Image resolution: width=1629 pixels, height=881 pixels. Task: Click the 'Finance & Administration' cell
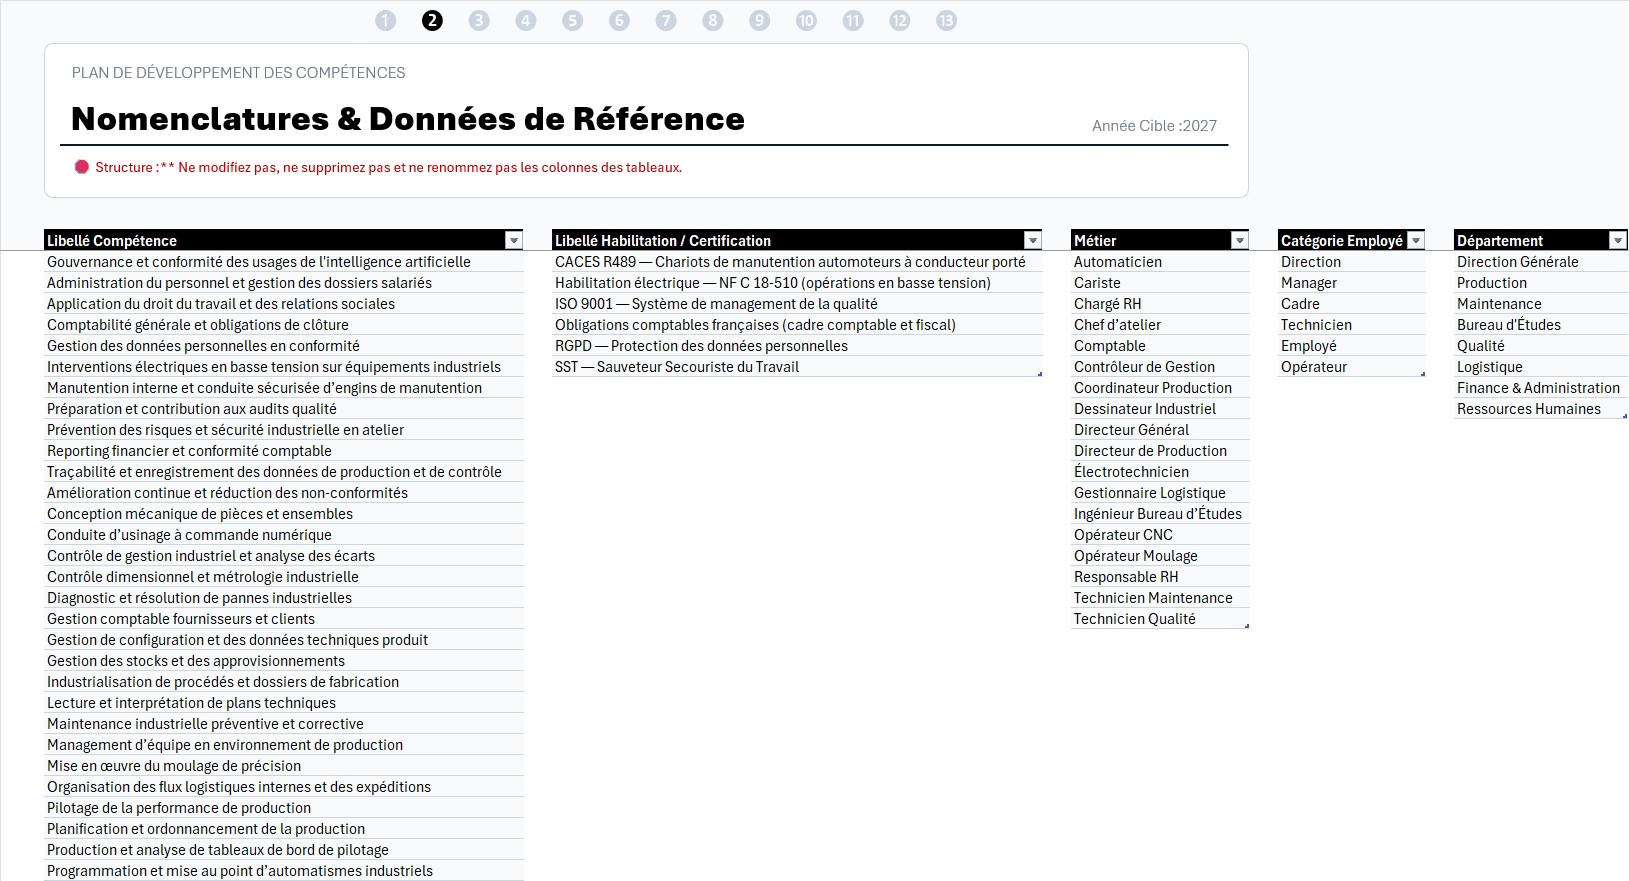pos(1541,388)
